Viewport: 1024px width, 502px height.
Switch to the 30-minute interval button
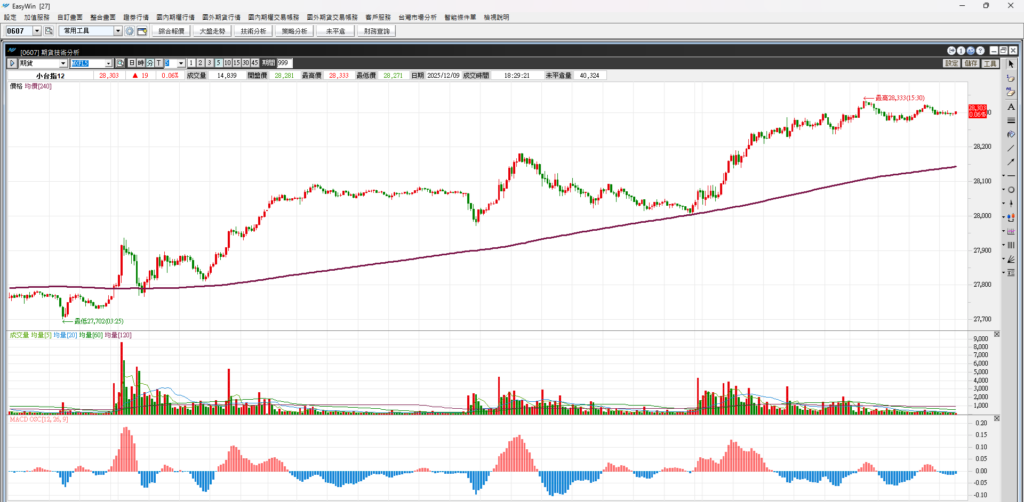[245, 63]
